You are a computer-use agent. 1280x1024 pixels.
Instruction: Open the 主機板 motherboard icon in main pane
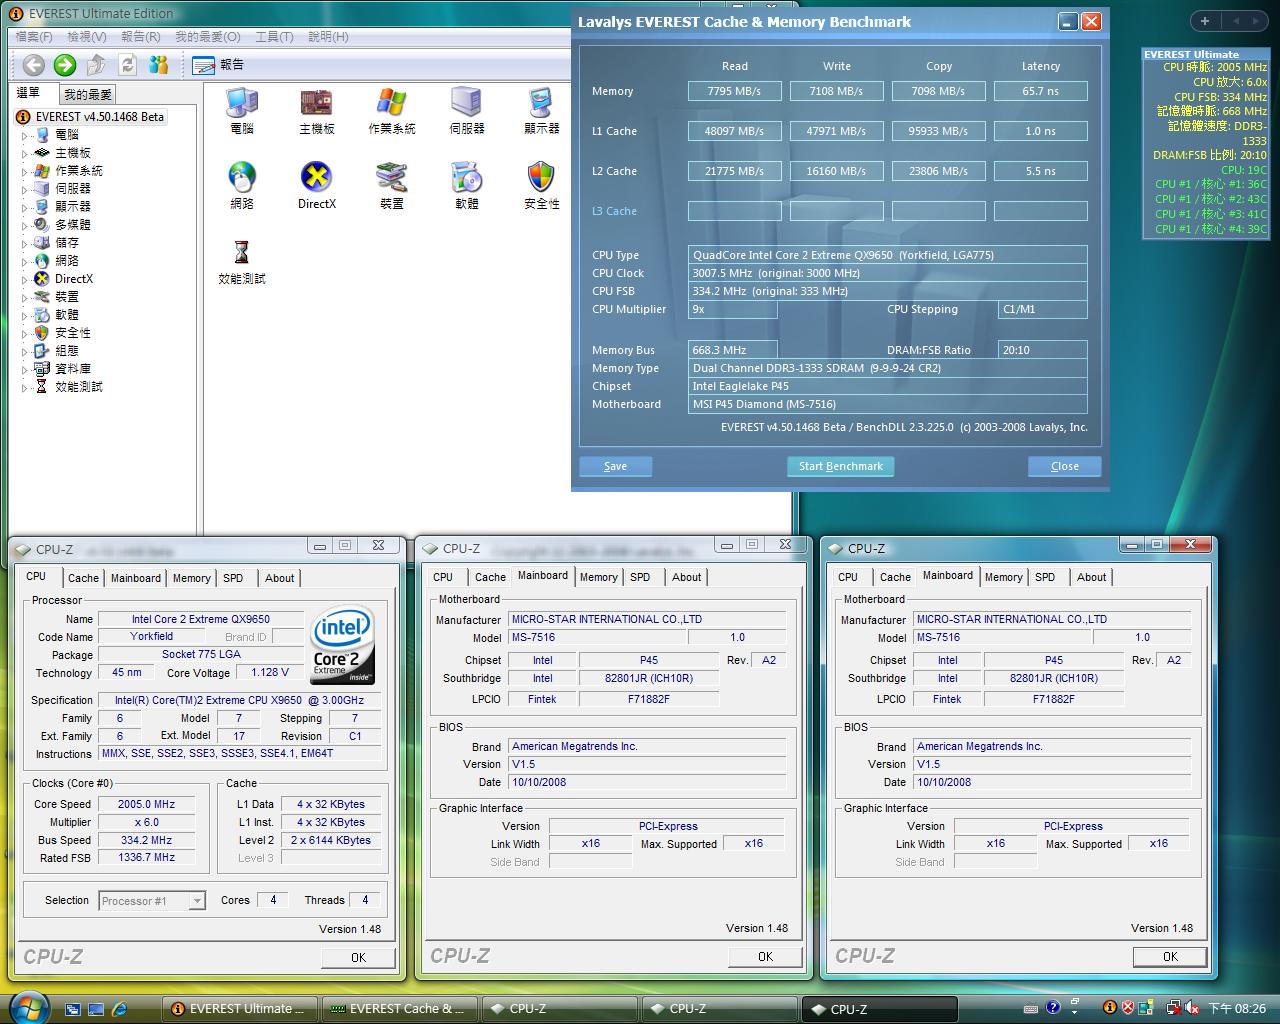coord(317,112)
